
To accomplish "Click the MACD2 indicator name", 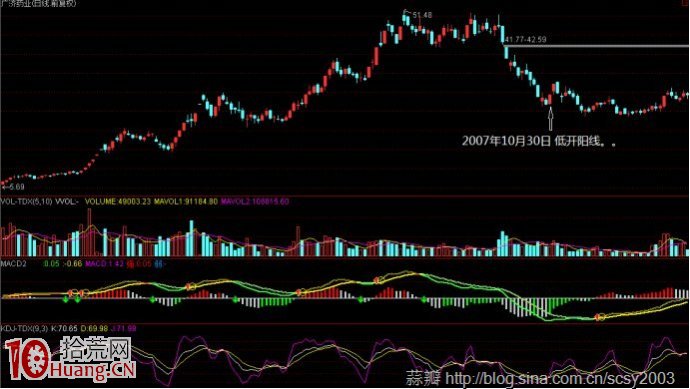I will [13, 264].
